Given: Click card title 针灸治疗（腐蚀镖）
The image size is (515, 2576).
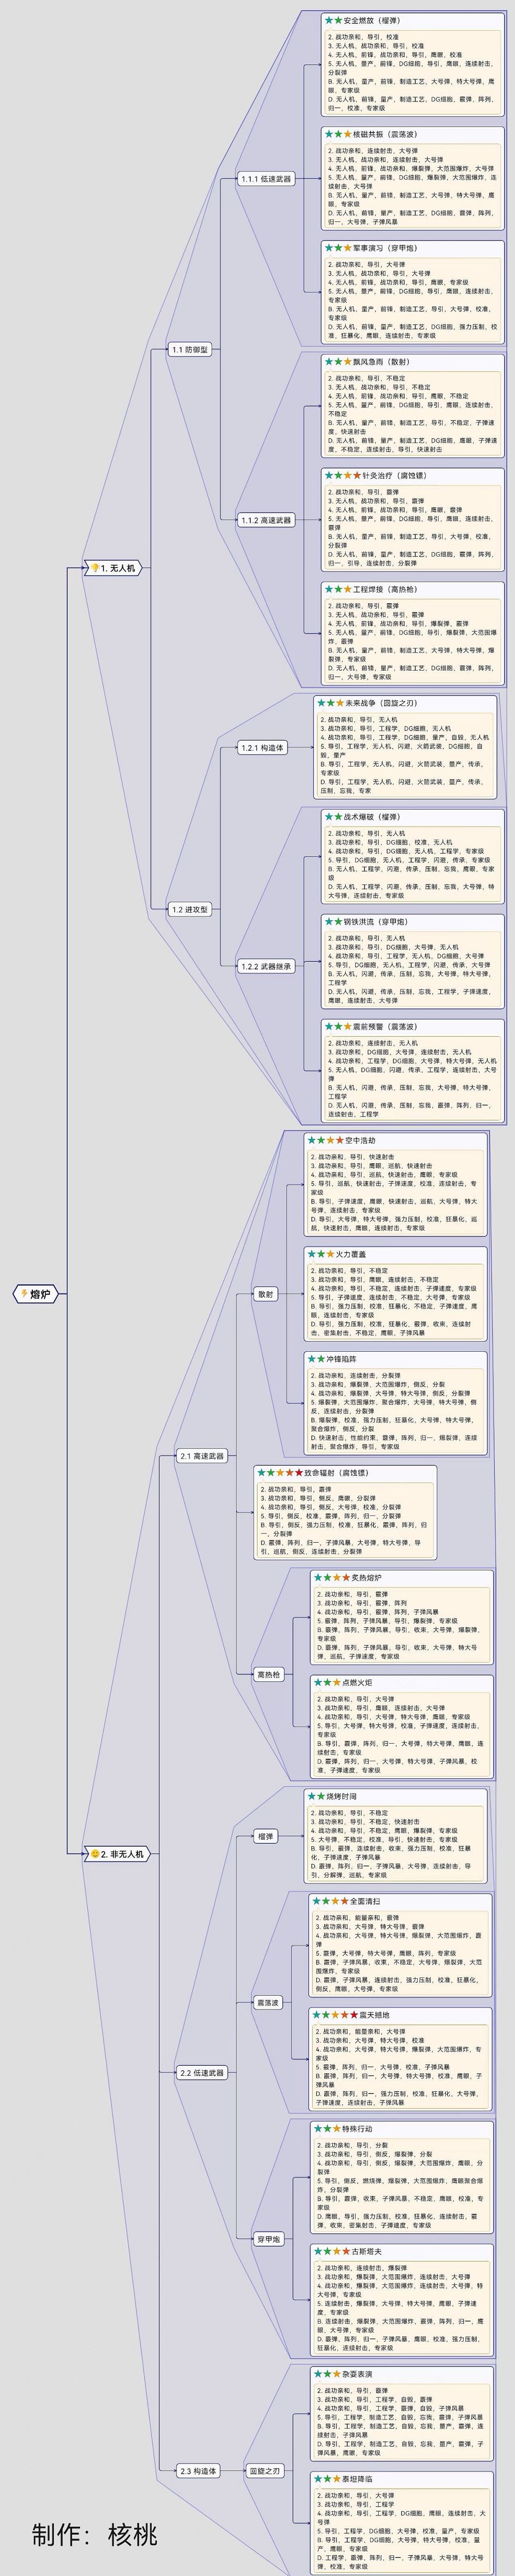Looking at the screenshot, I should pyautogui.click(x=394, y=475).
